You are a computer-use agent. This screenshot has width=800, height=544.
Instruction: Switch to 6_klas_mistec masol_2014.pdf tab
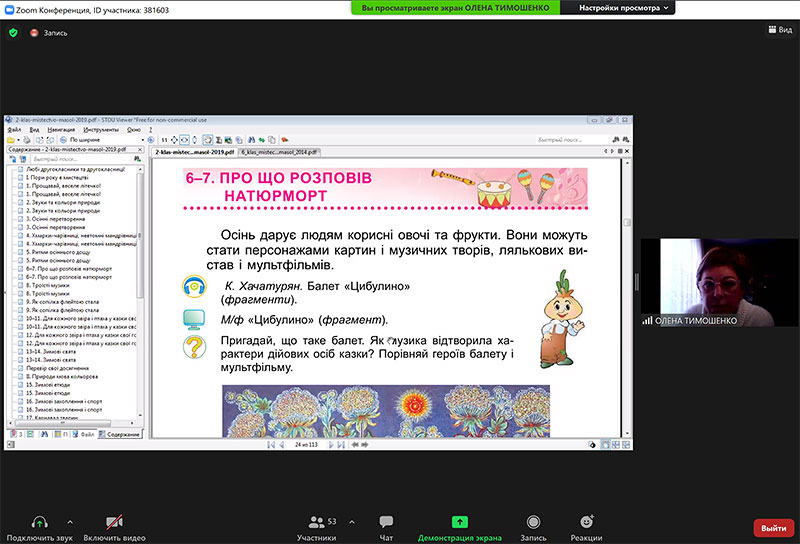point(279,152)
